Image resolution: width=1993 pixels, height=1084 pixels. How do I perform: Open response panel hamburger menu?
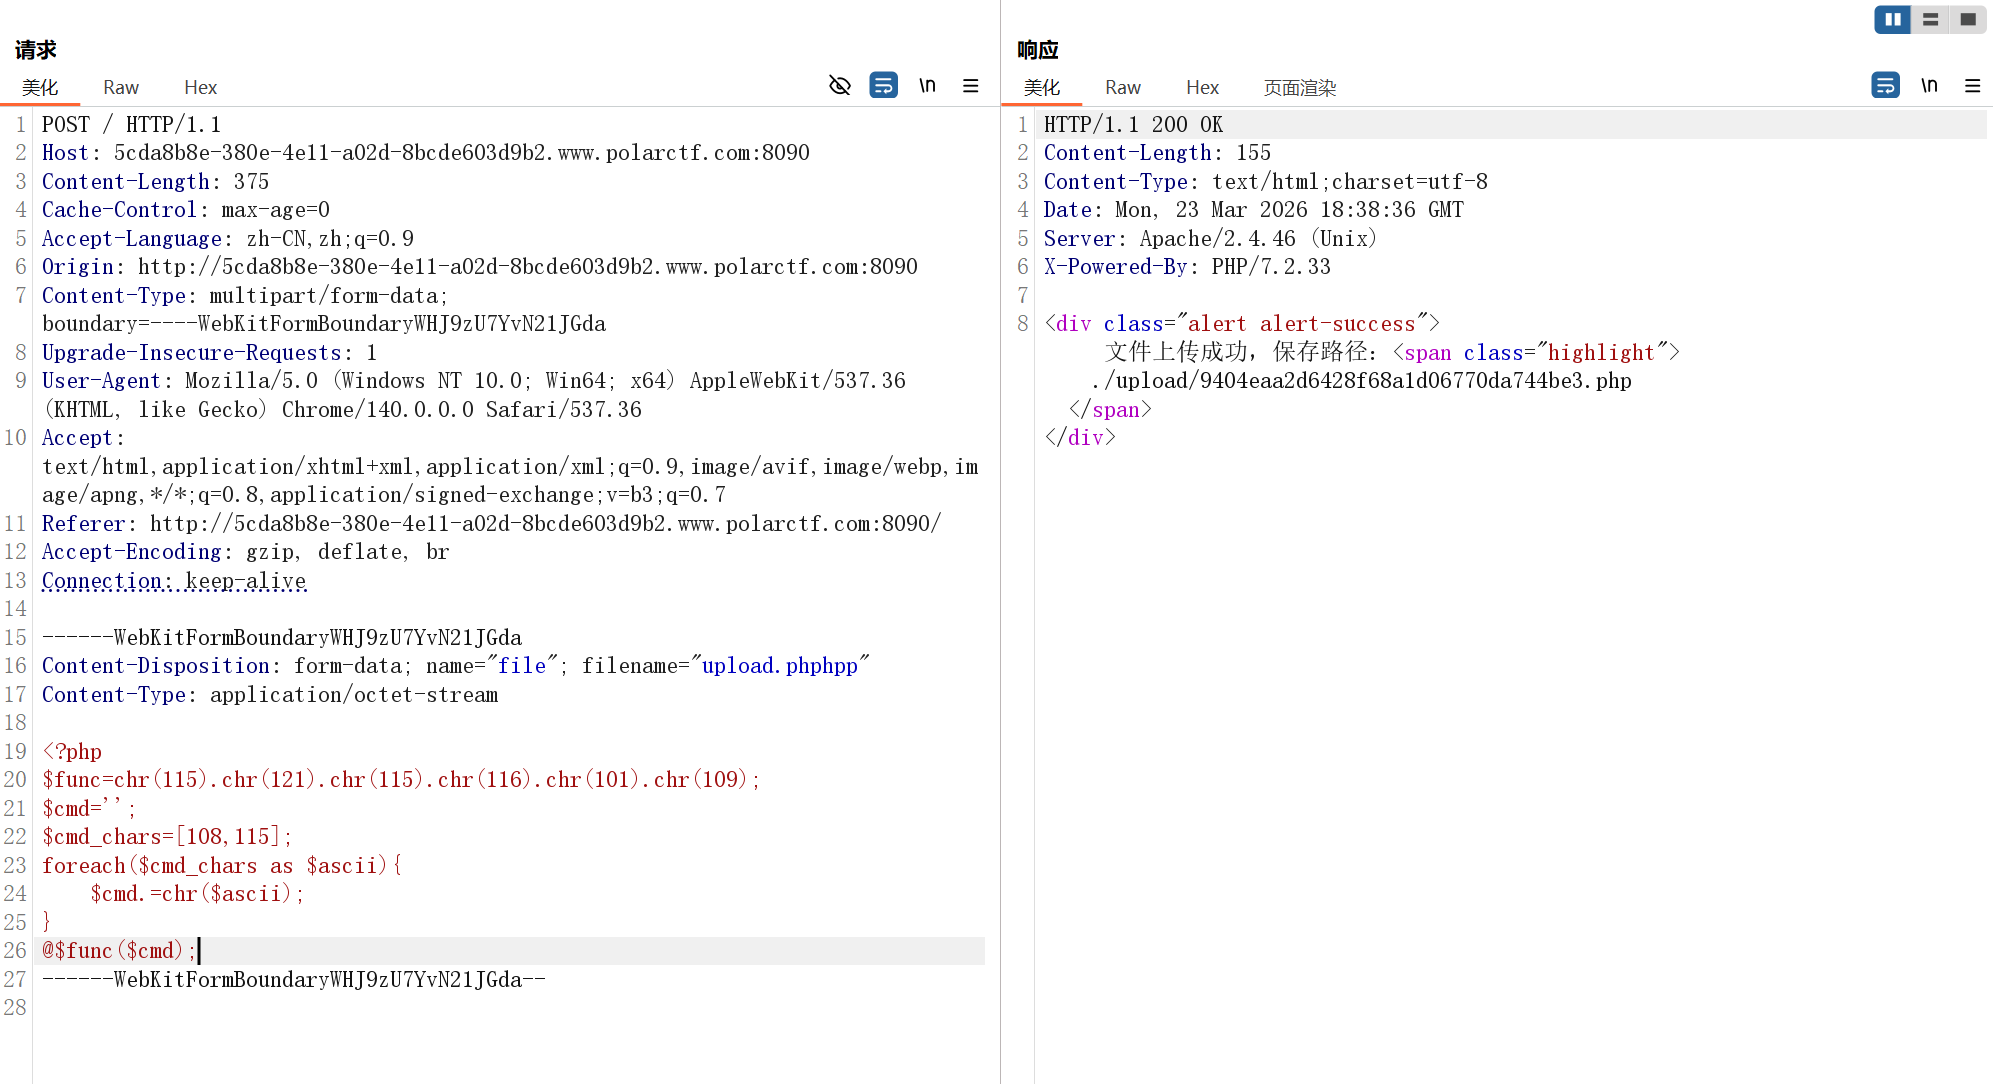pos(1972,86)
